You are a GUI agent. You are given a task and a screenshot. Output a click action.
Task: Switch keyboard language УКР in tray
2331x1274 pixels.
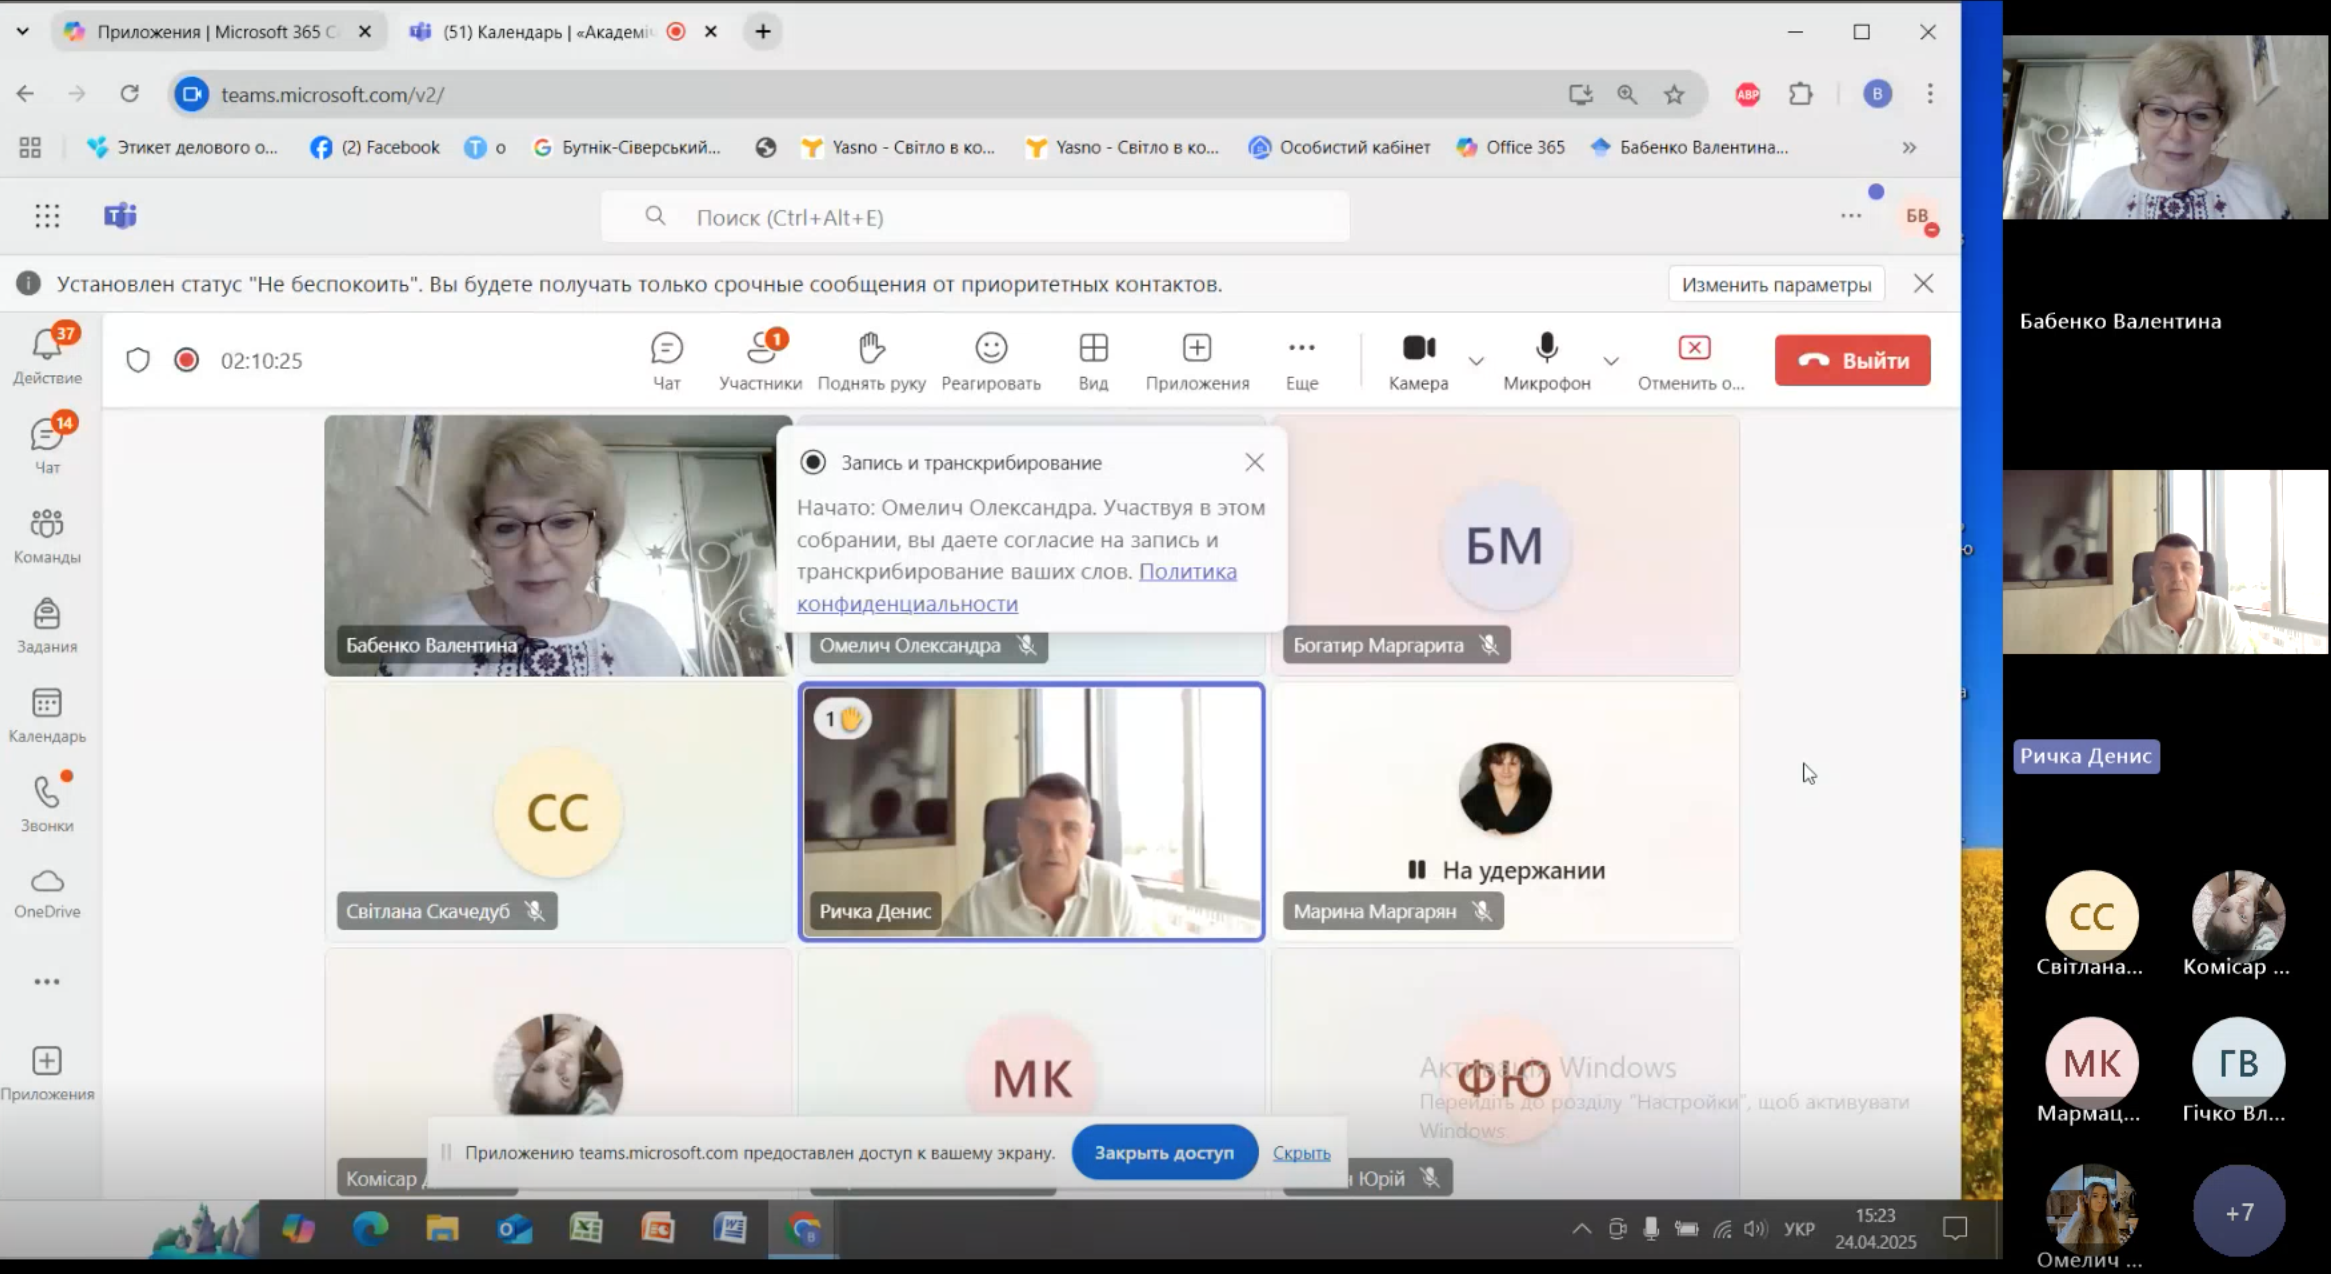click(1799, 1229)
